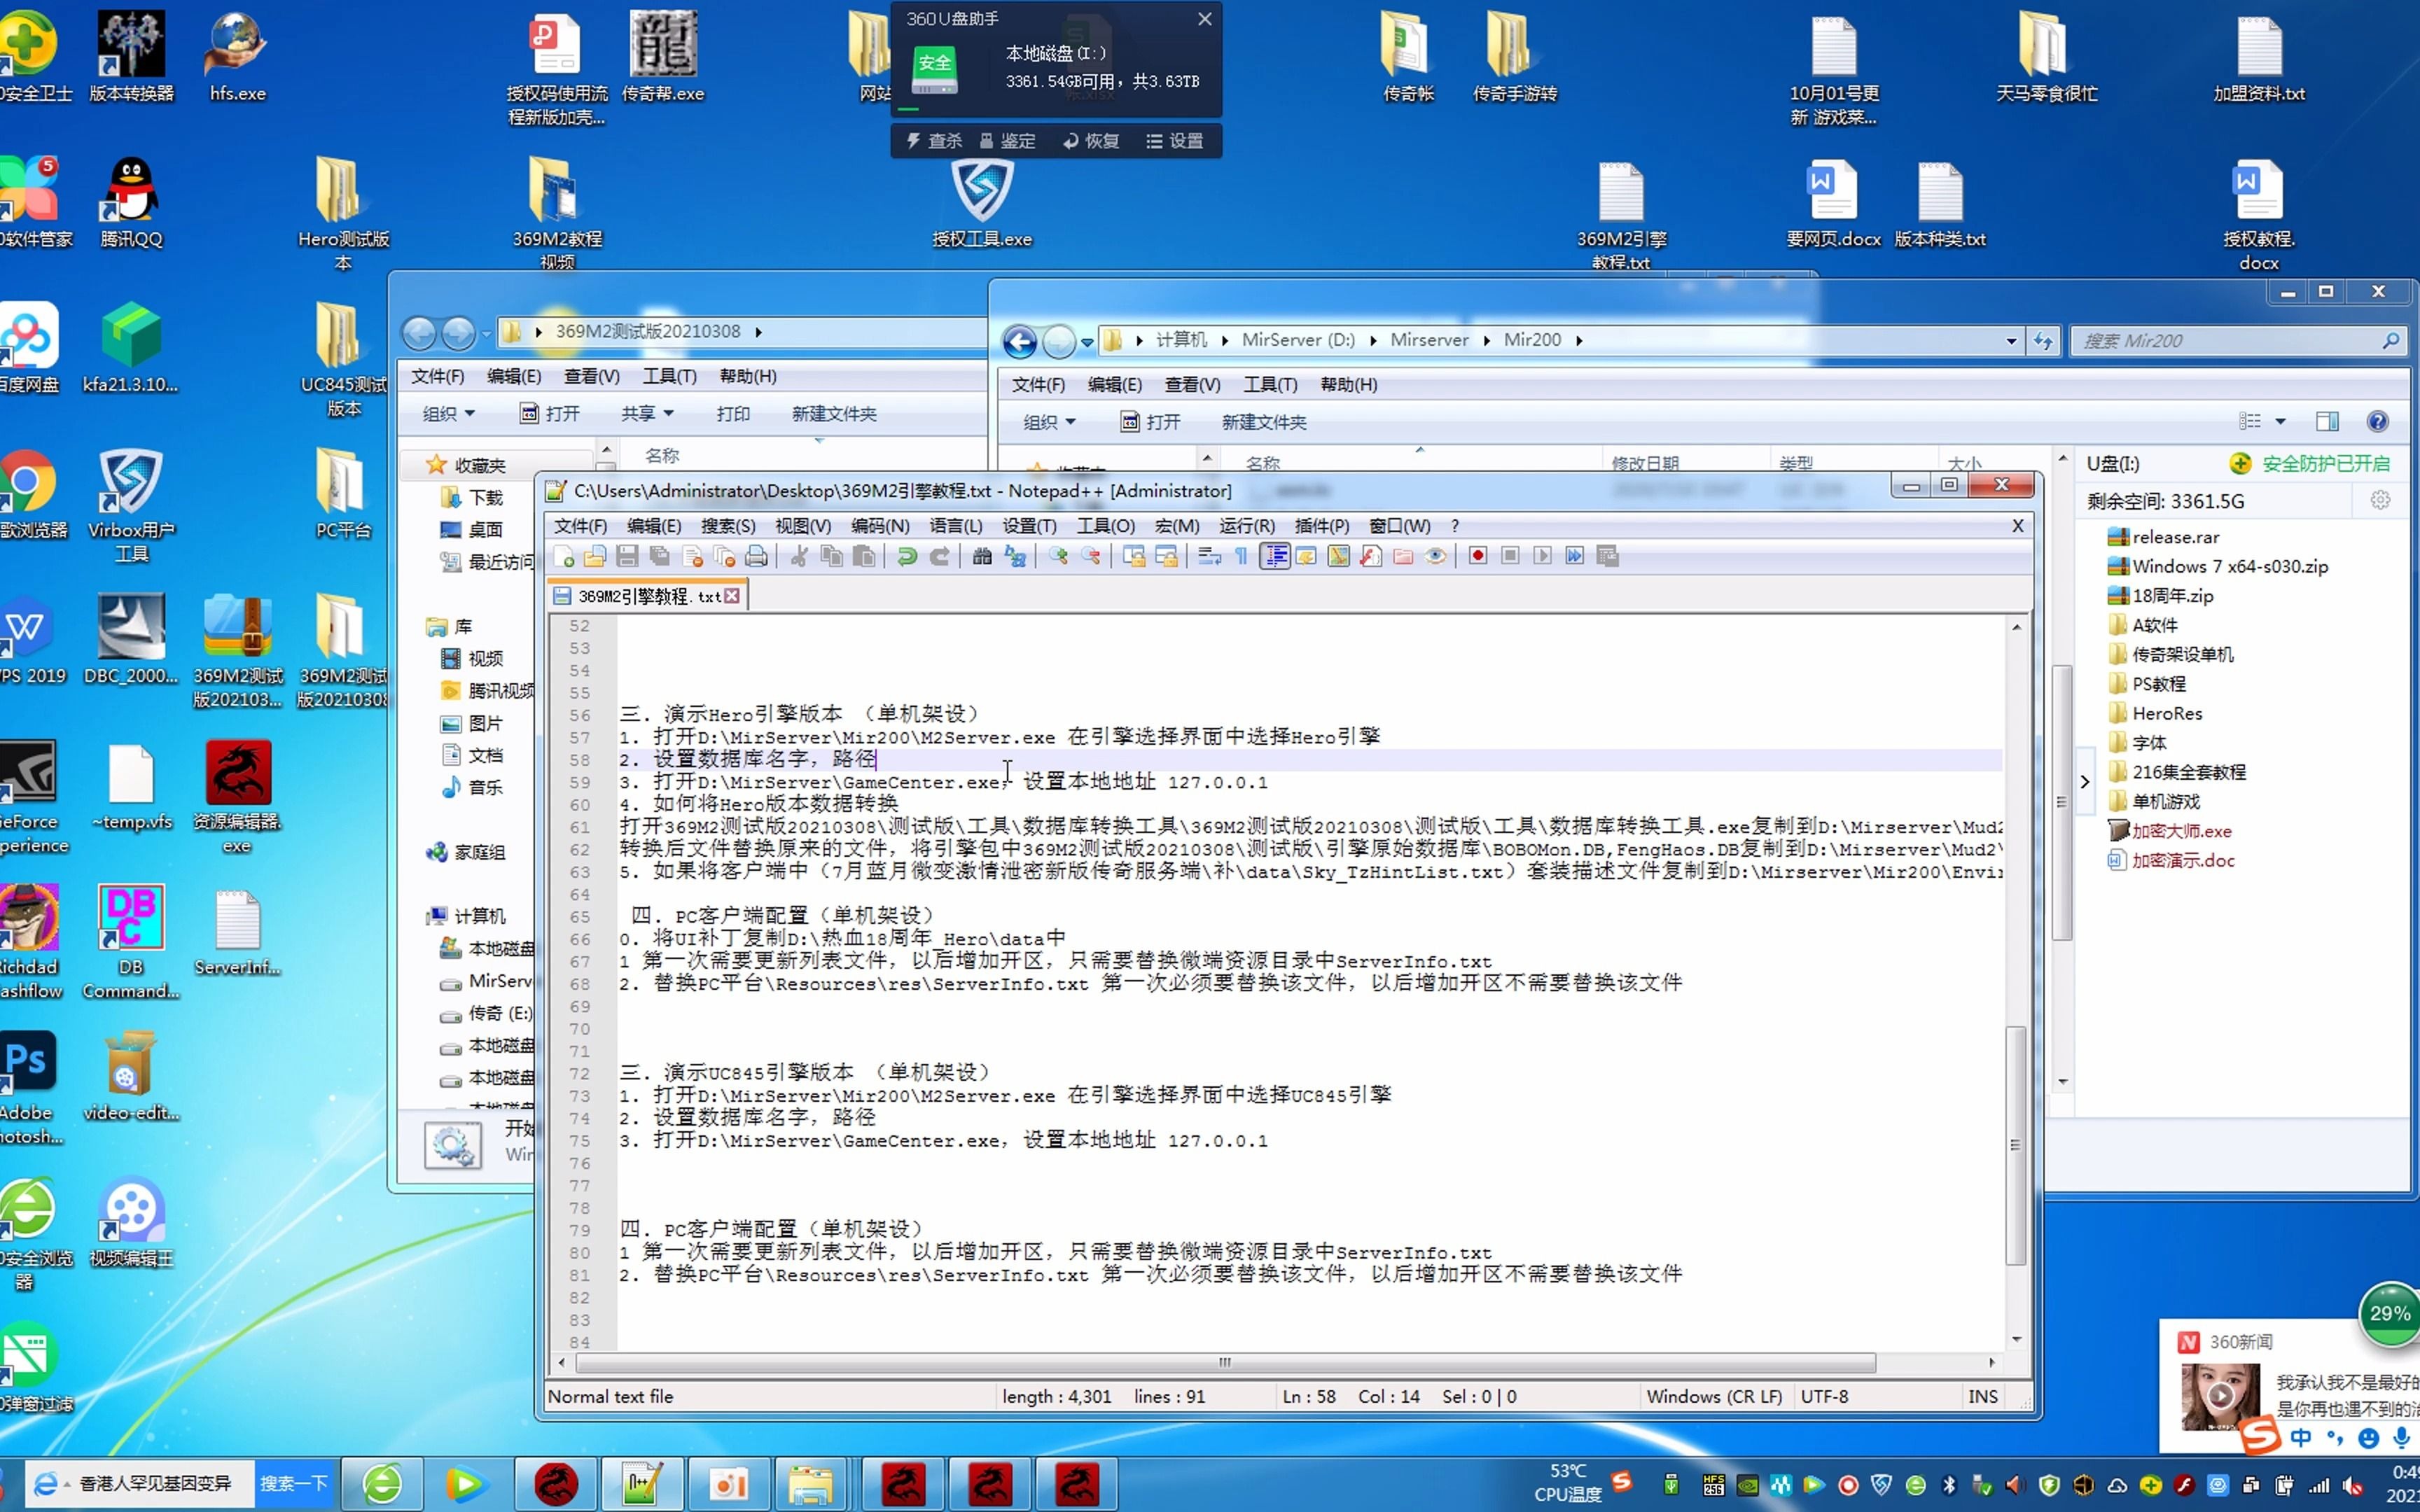Expand the breadcrumb arrow after Mir200
This screenshot has width=2420, height=1512.
(x=1579, y=341)
